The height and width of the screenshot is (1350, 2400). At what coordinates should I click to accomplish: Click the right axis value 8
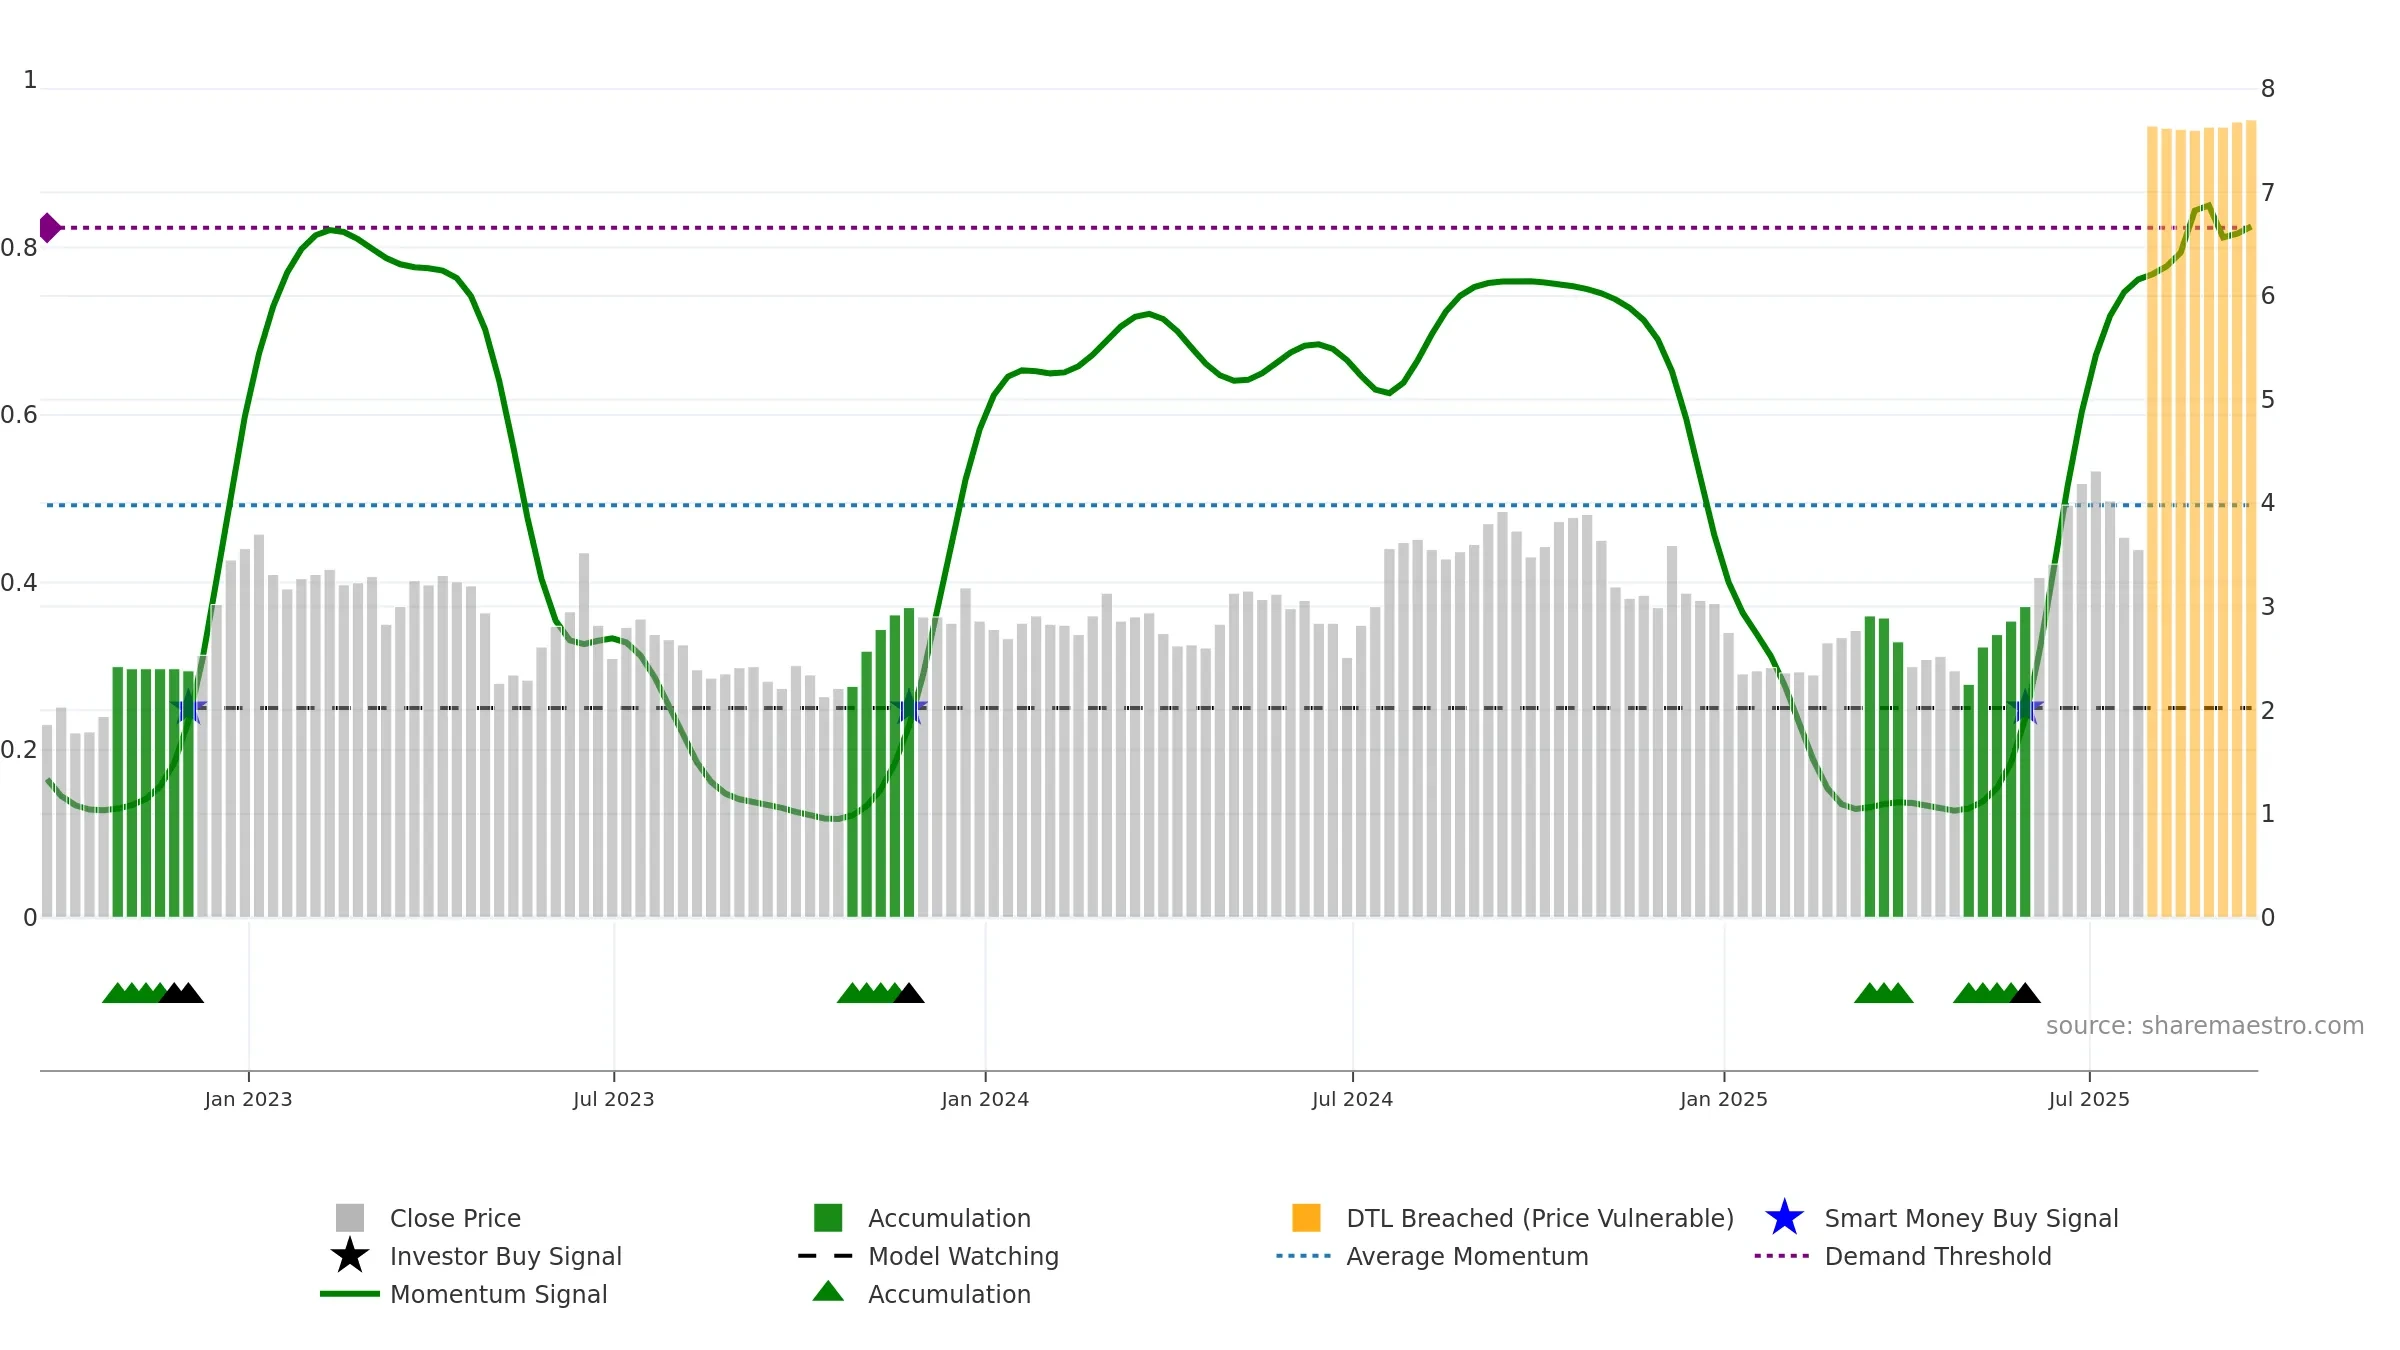[x=2268, y=89]
